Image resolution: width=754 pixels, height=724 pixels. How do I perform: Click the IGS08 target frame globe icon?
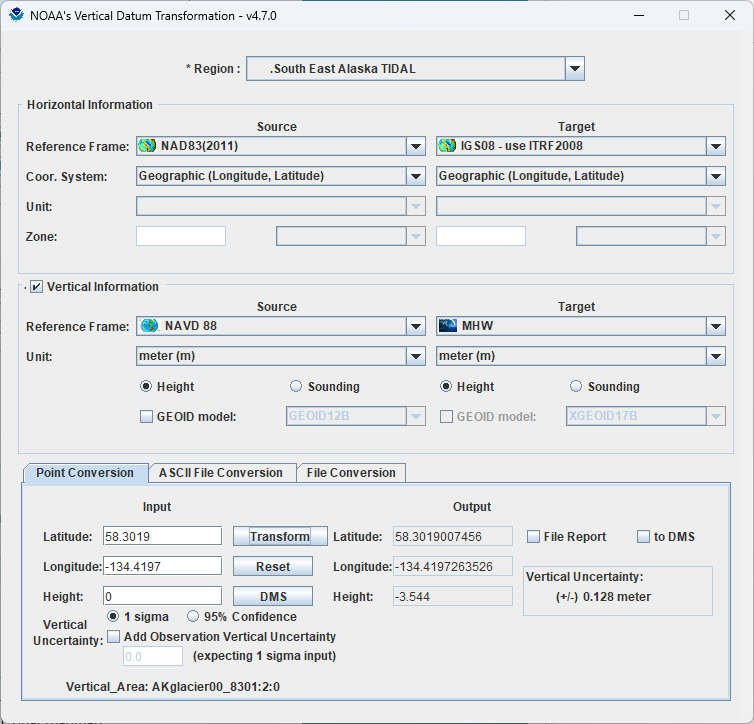pos(447,146)
